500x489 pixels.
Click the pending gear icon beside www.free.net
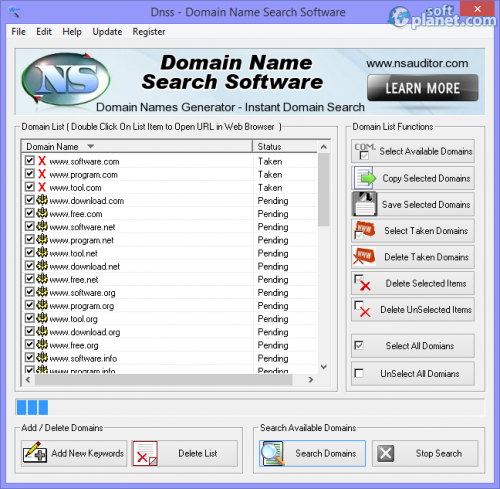[42, 279]
